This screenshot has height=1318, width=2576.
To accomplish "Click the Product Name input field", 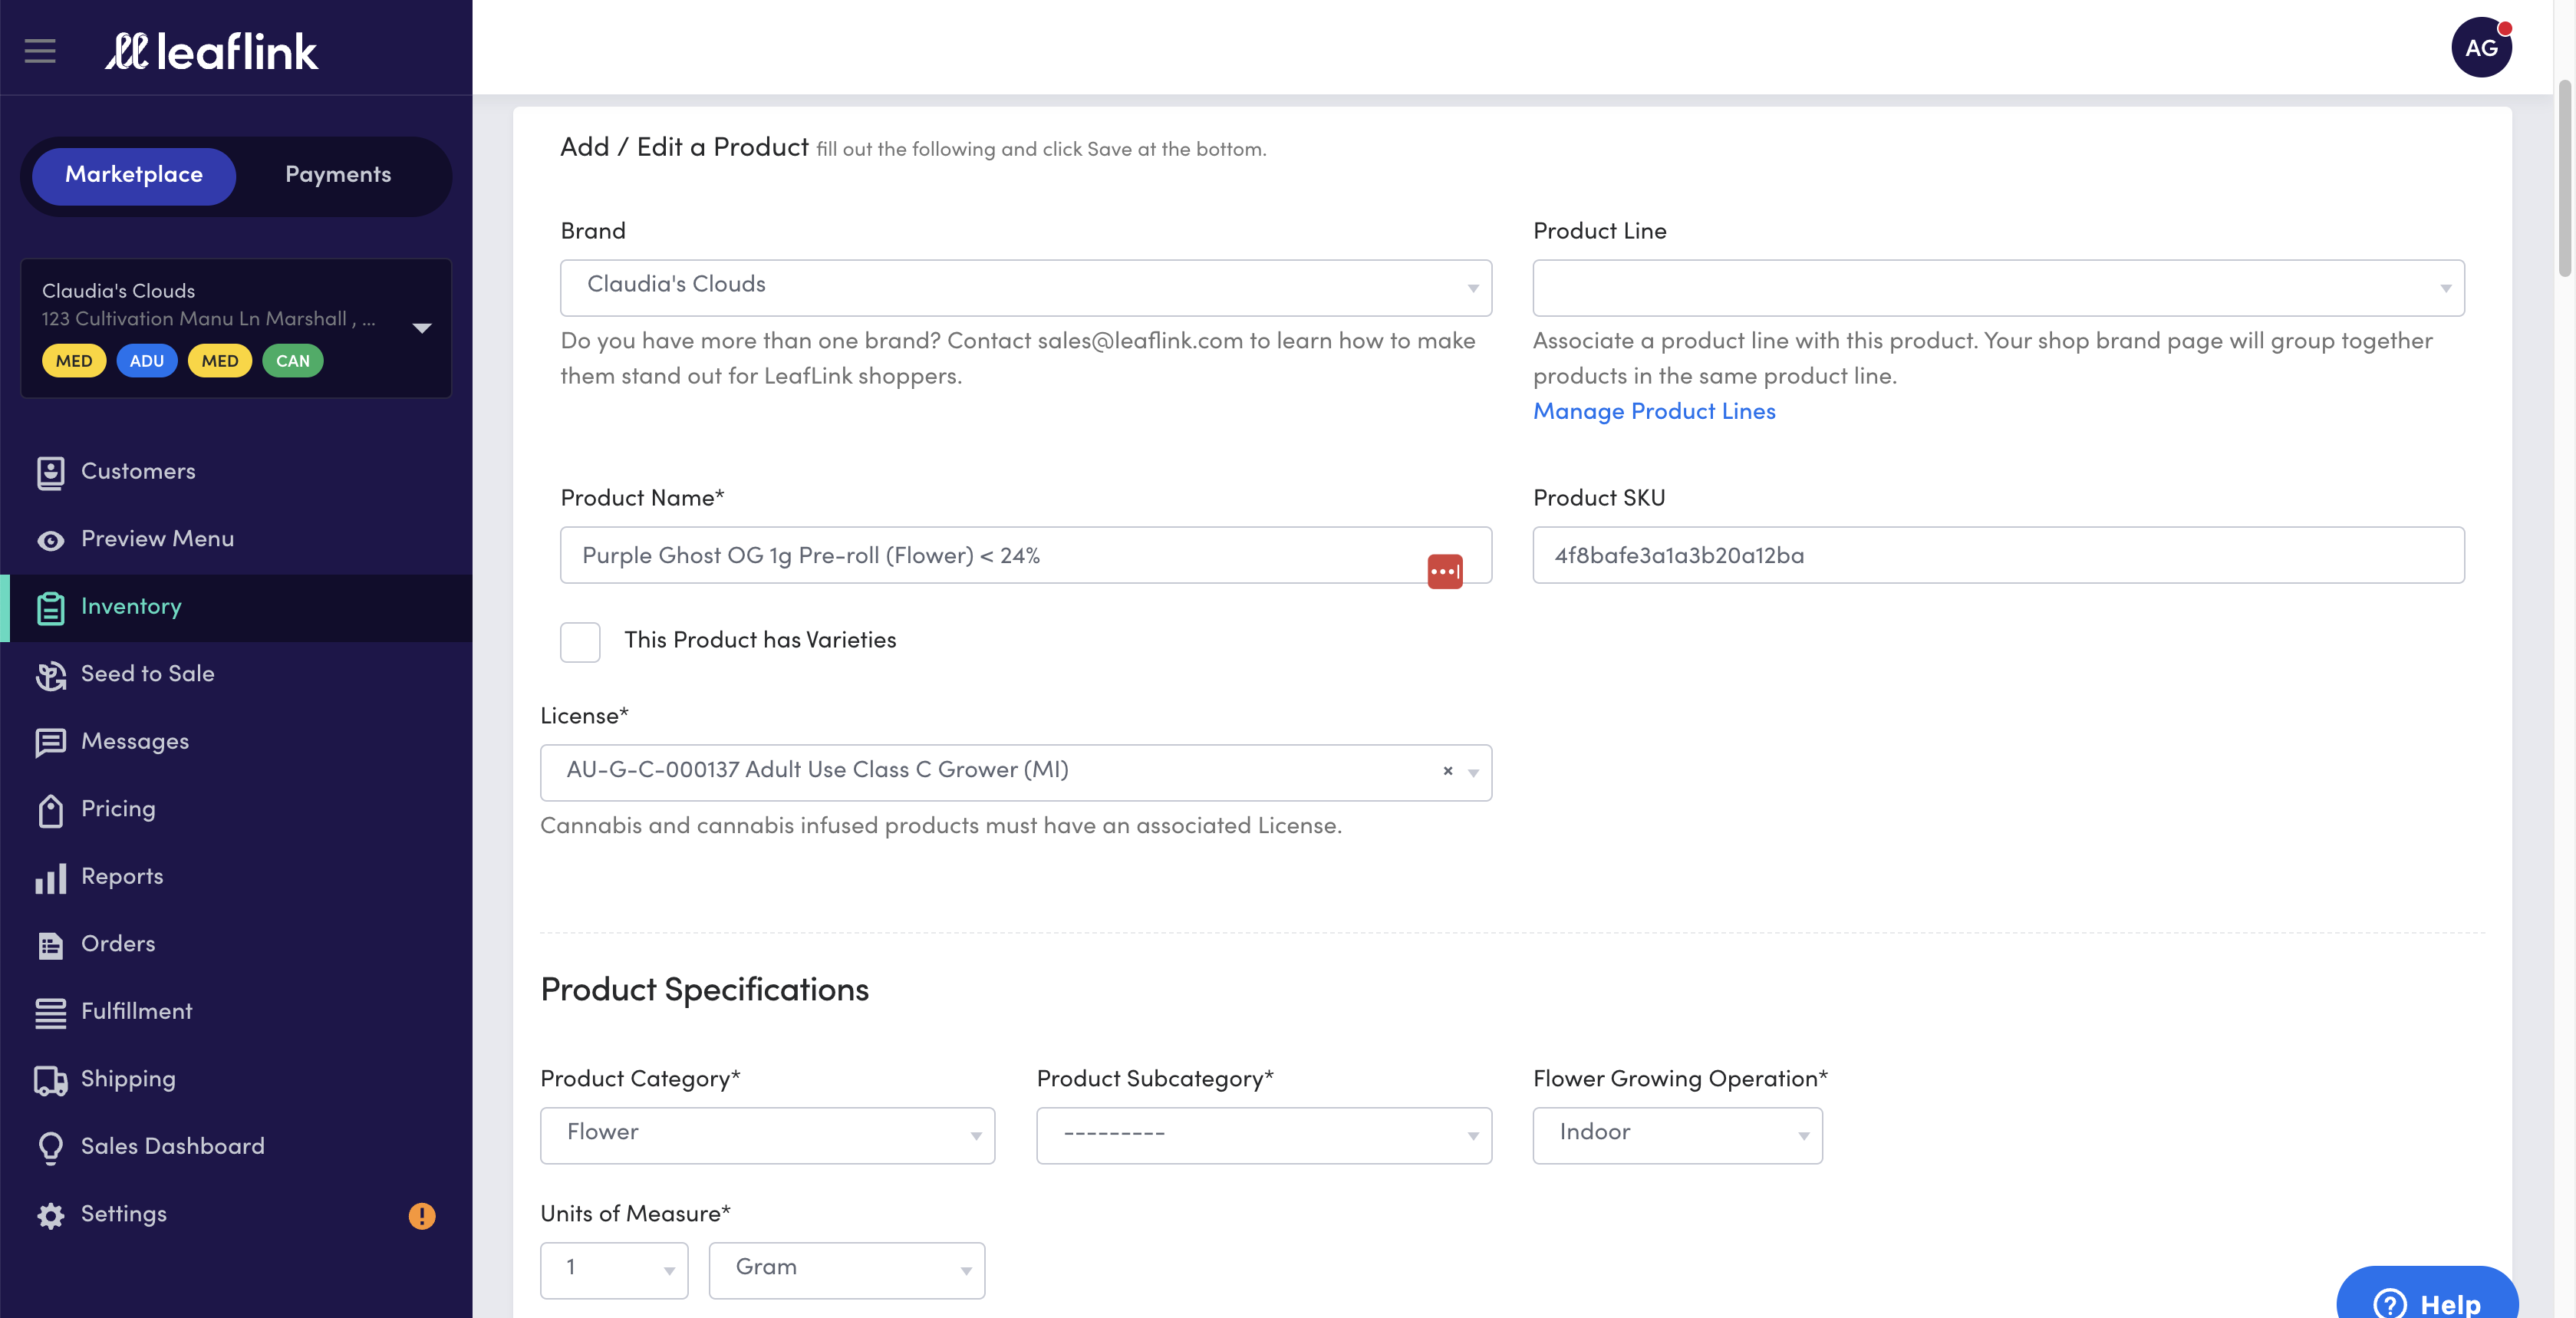I will (x=1025, y=556).
